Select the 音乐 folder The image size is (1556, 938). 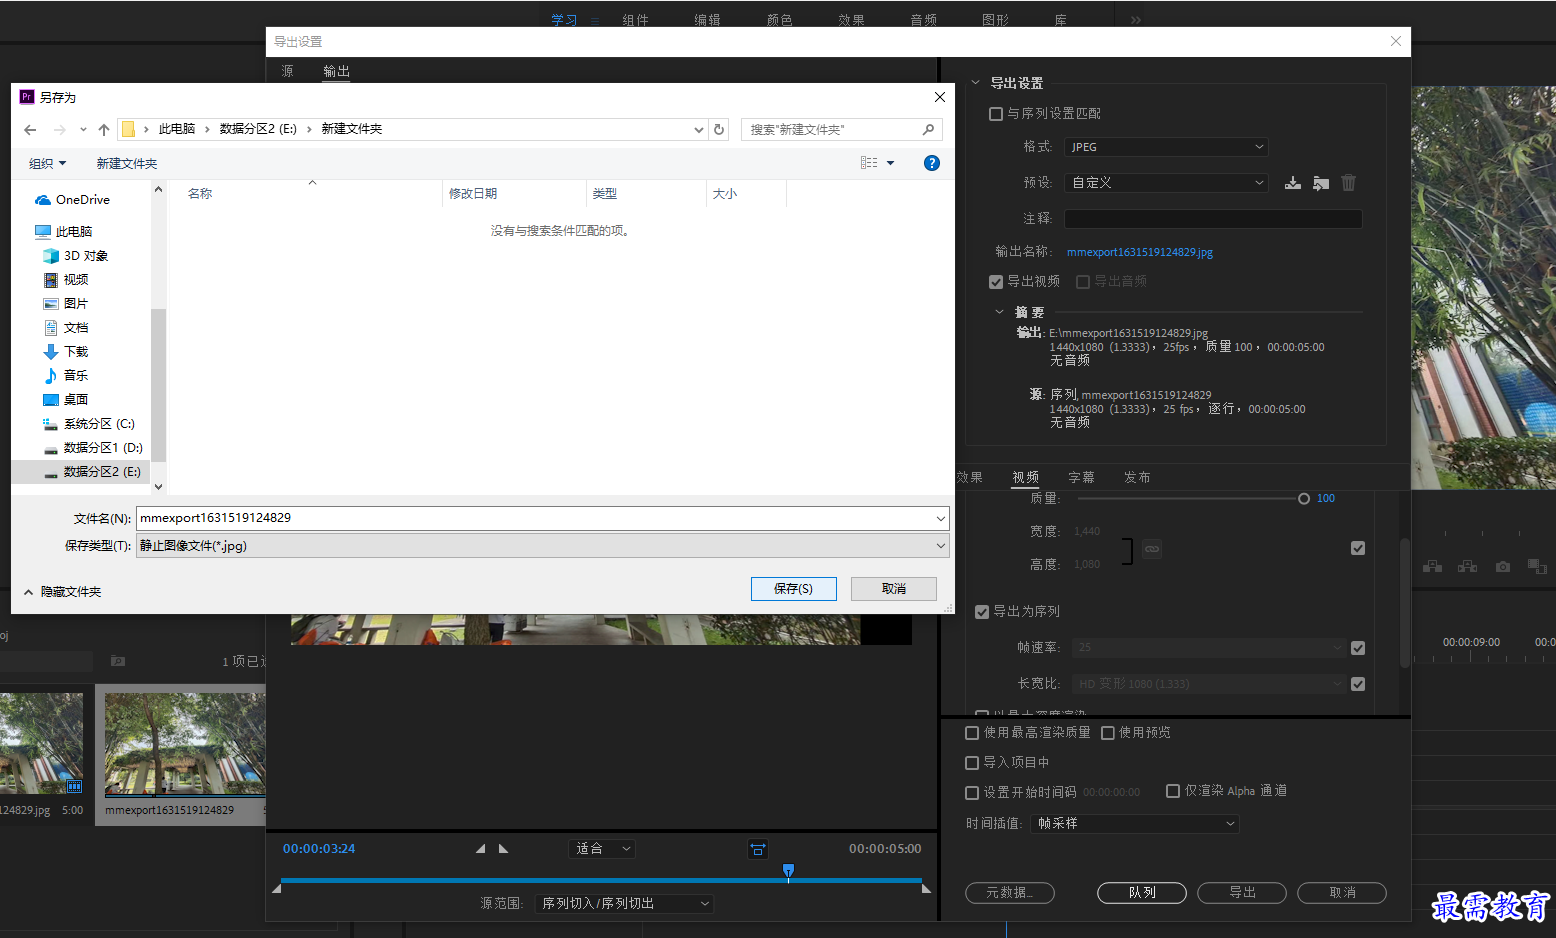[66, 376]
